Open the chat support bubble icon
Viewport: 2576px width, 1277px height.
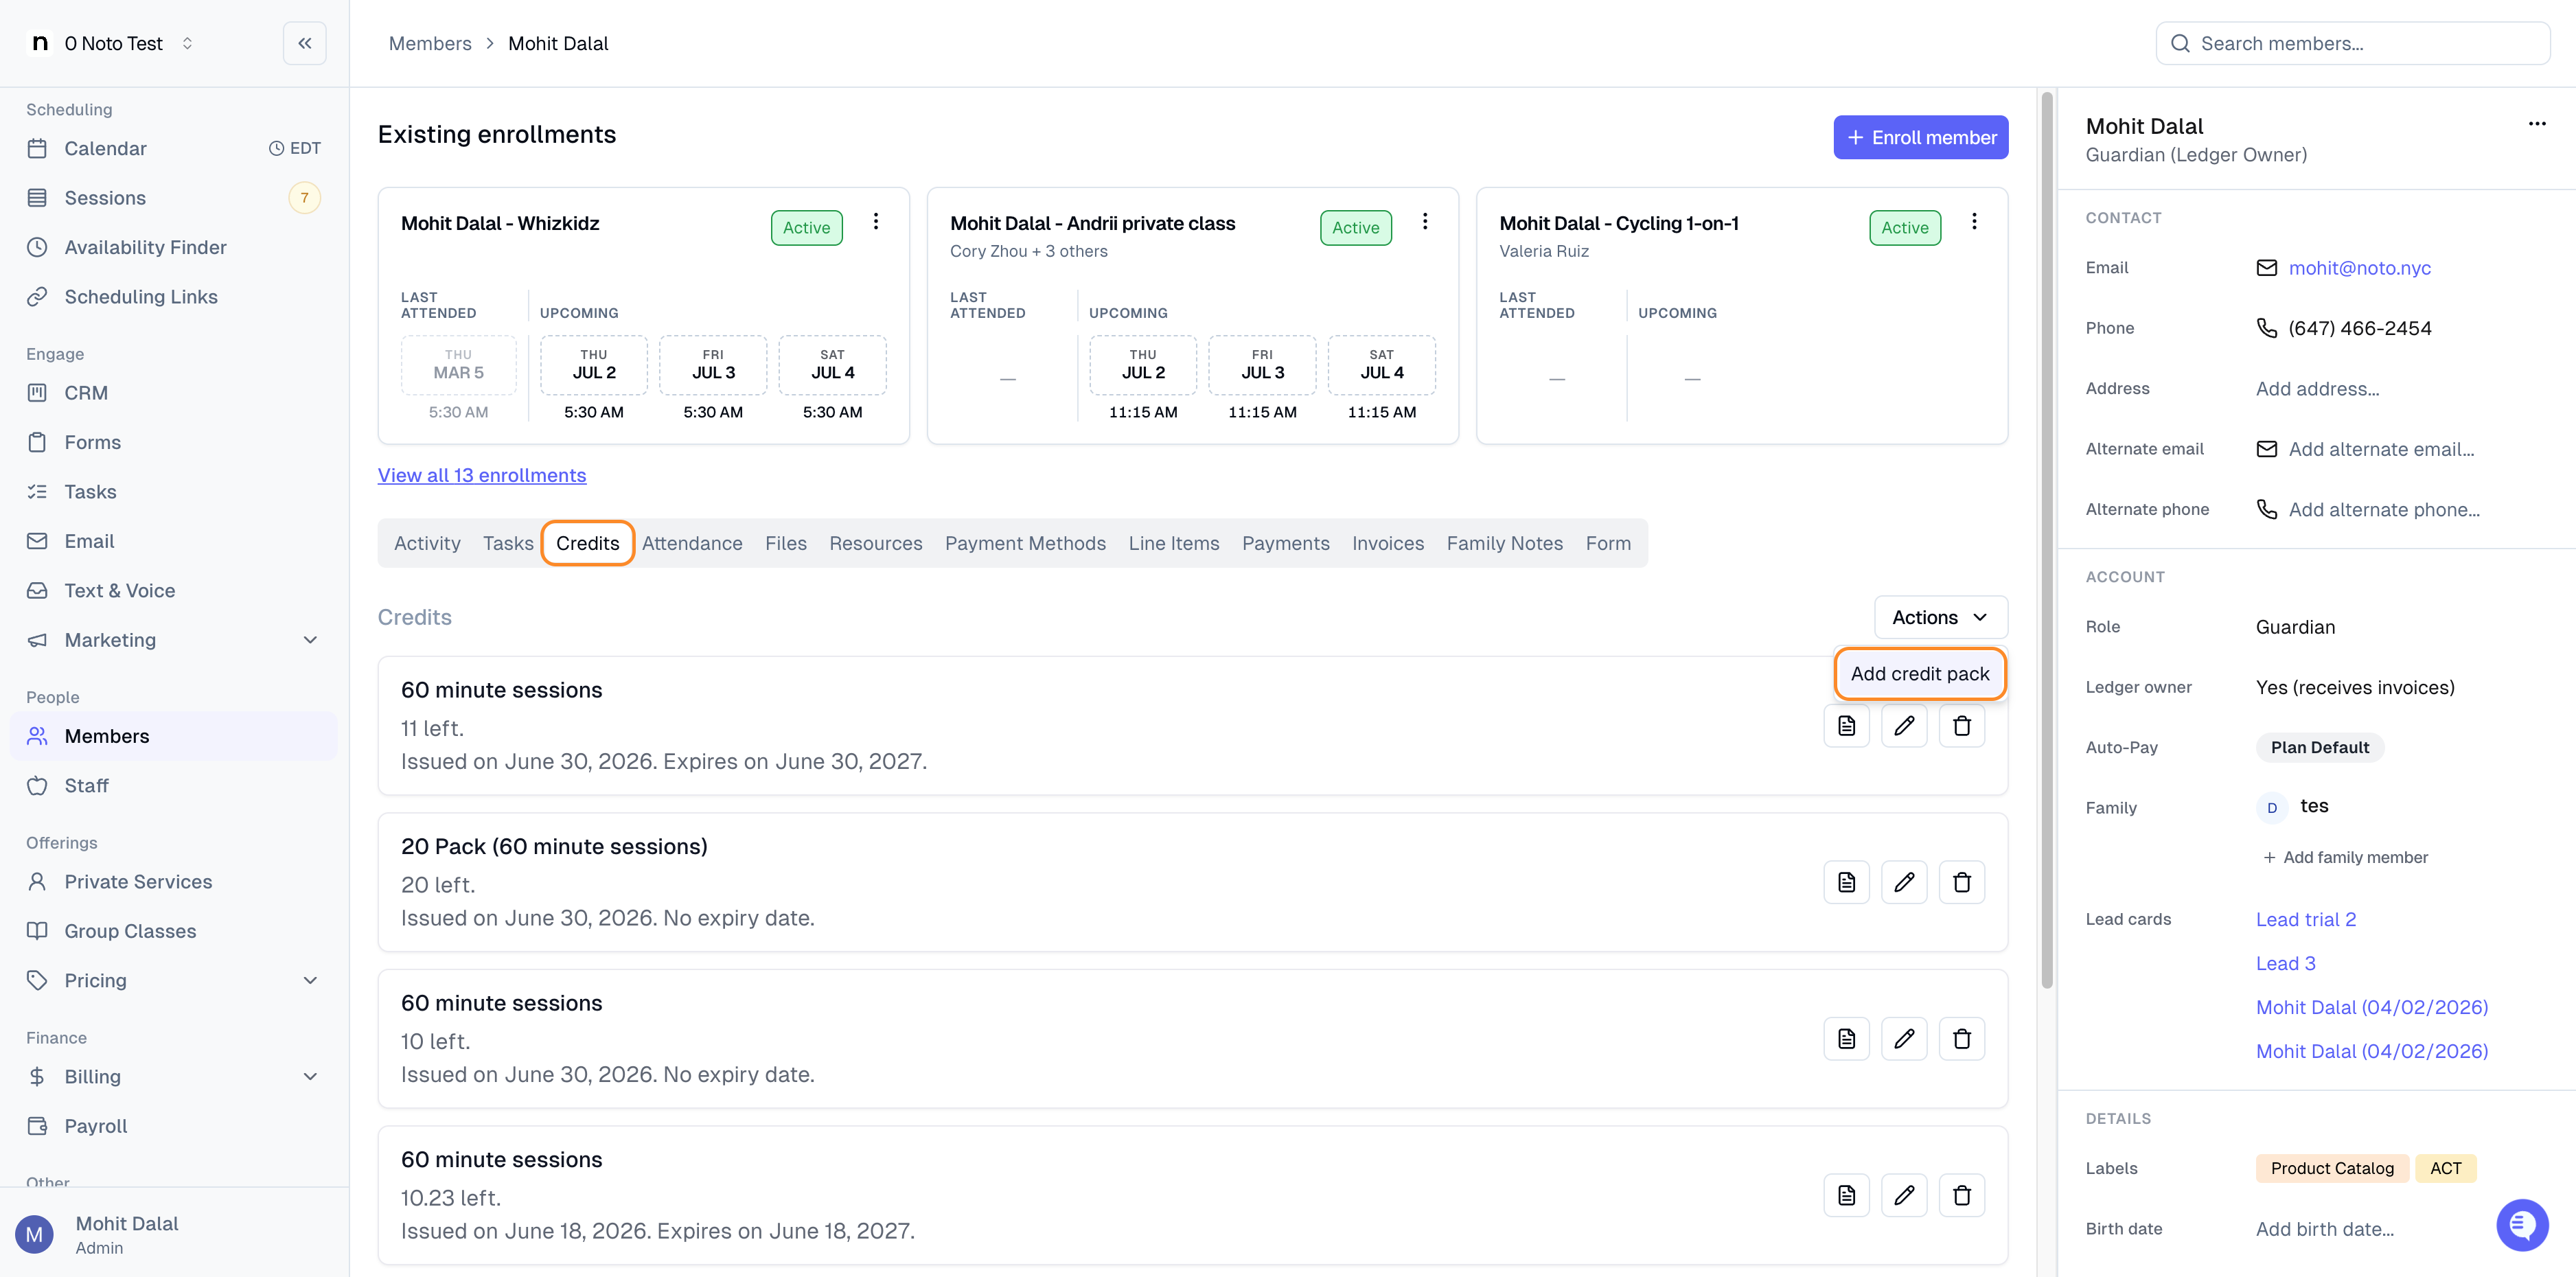pos(2521,1224)
